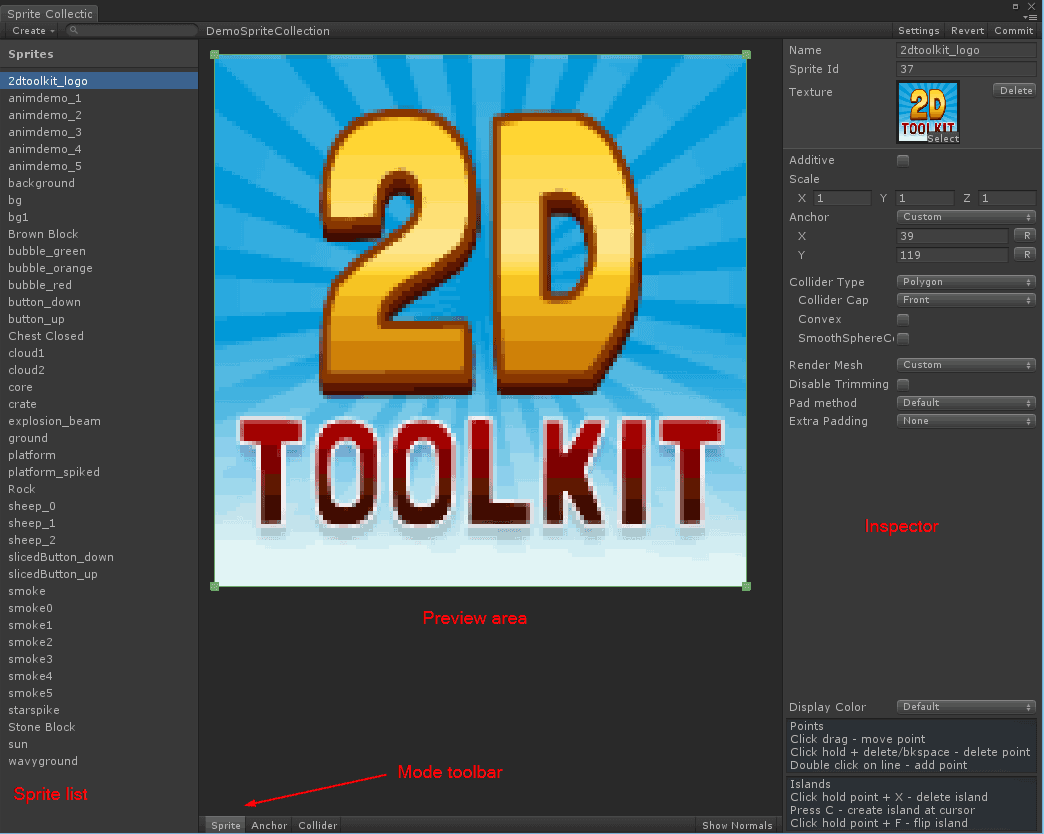
Task: Open the Settings panel
Action: [918, 31]
